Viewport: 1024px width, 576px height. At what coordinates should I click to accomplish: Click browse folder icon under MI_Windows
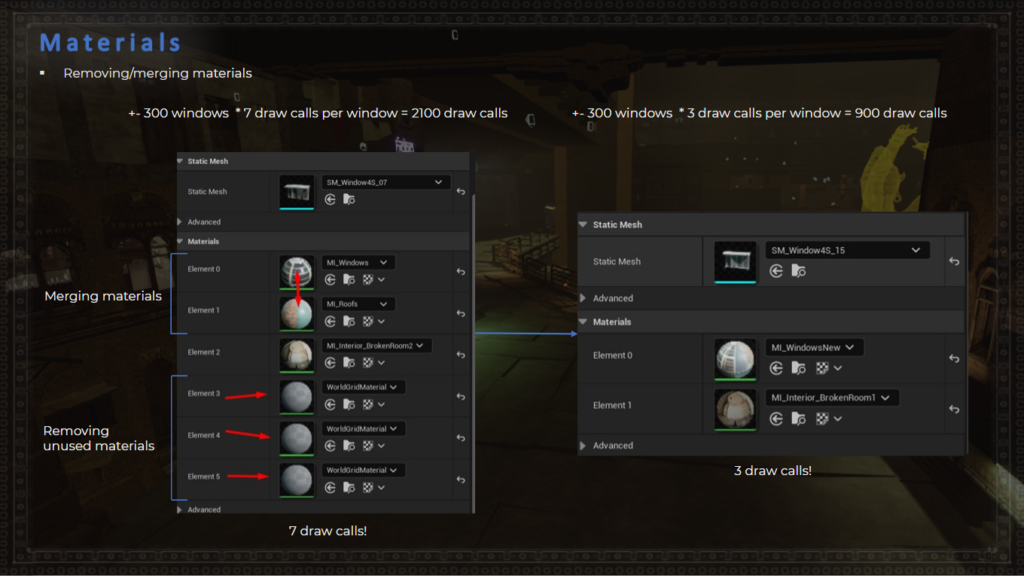(x=349, y=280)
